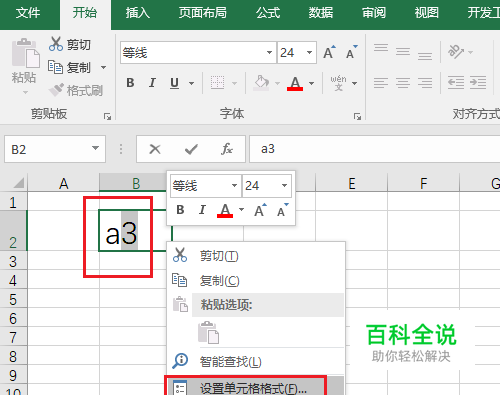This screenshot has width=500, height=395.
Task: Decrease font size in mini toolbar
Action: [x=283, y=210]
